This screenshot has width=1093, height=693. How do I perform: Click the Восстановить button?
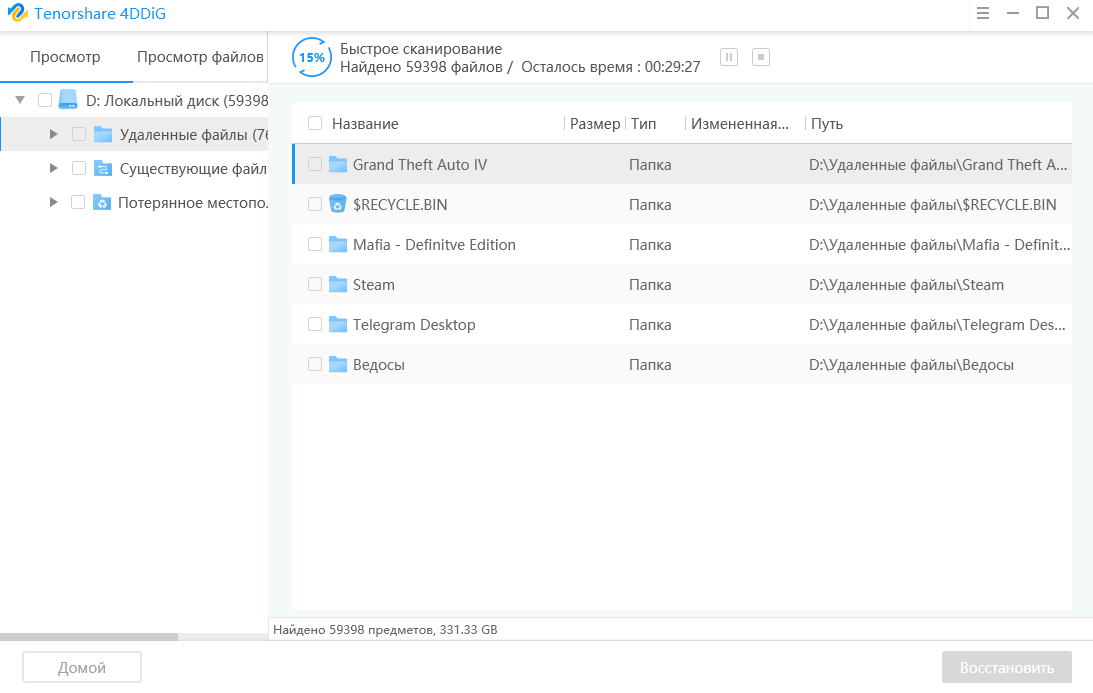click(x=1007, y=667)
